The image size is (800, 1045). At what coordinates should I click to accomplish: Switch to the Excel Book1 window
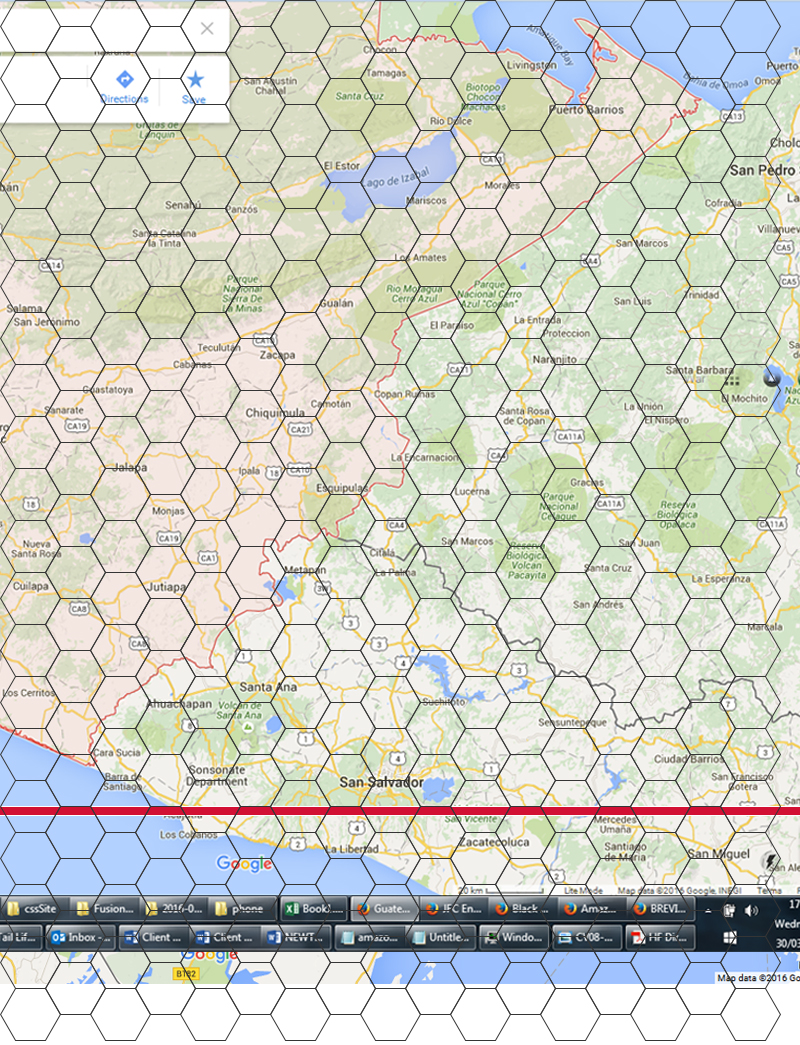tap(313, 908)
